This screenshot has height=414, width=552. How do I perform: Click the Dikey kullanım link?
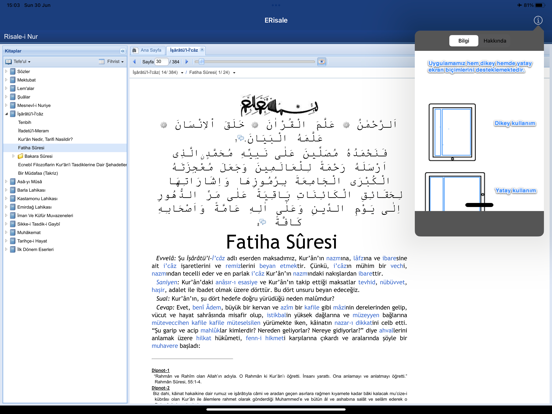click(515, 123)
